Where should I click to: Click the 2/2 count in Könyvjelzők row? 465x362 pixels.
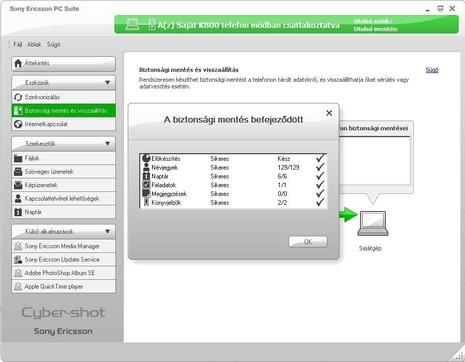coord(282,203)
